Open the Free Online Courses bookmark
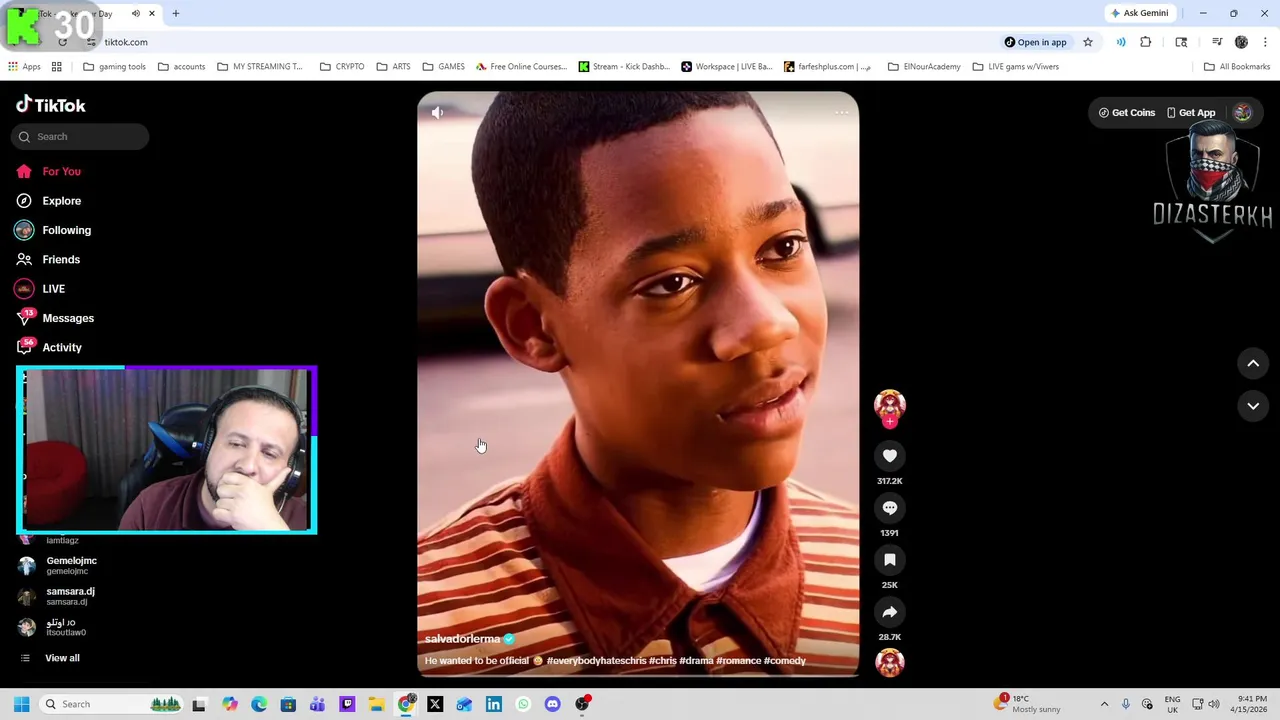 click(x=521, y=67)
